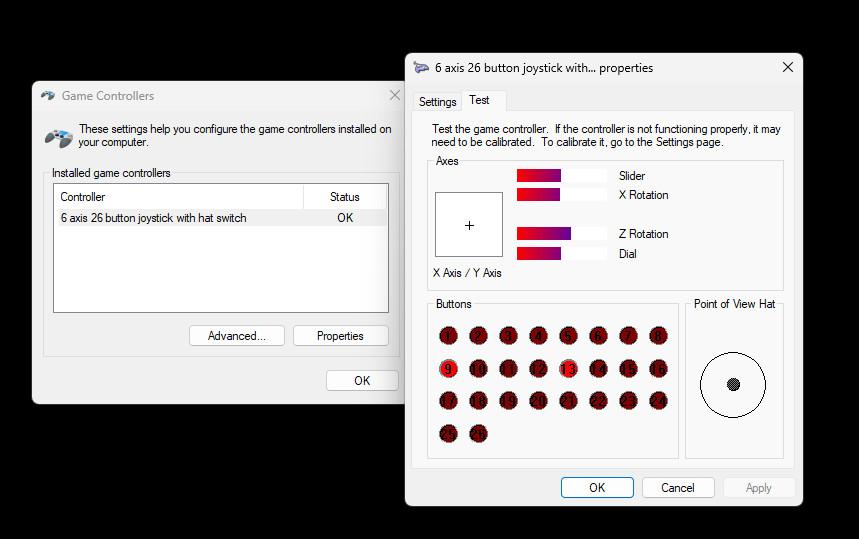Screen dimensions: 859x539
Task: Click button indicator 20
Action: (539, 401)
